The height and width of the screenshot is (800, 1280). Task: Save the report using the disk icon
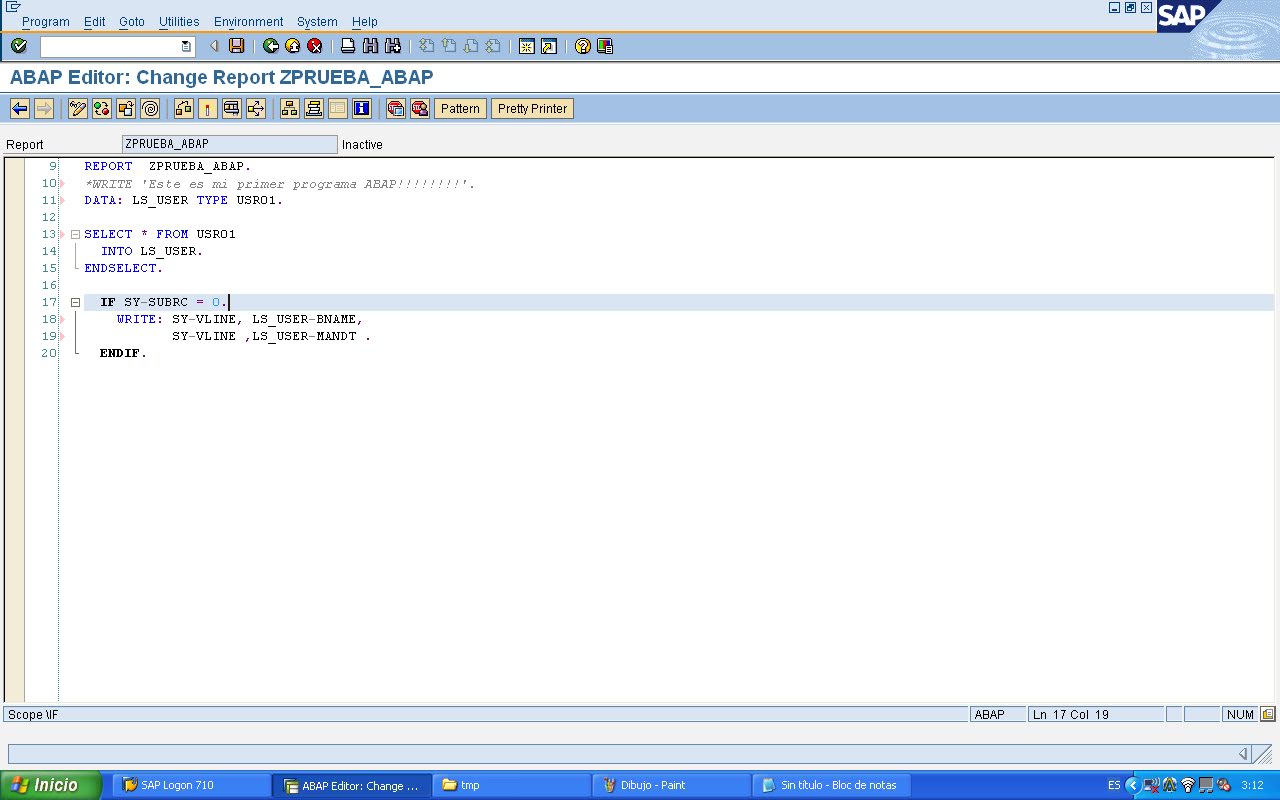click(x=237, y=46)
